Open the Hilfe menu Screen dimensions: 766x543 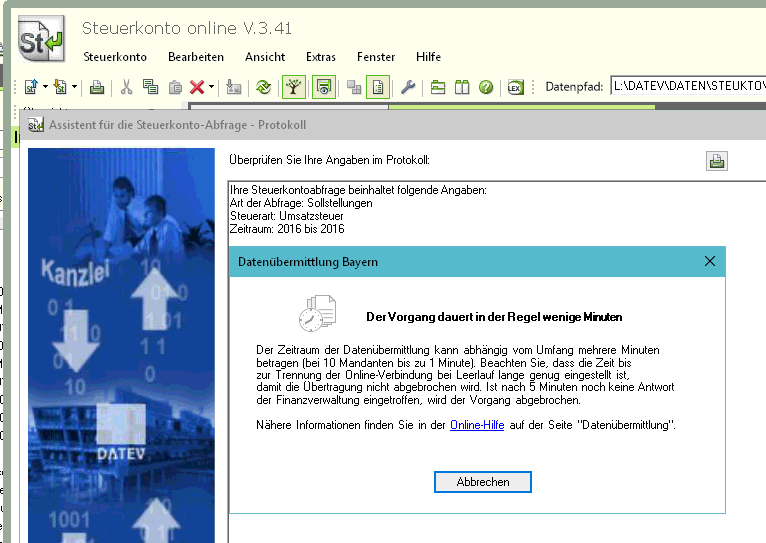point(428,57)
